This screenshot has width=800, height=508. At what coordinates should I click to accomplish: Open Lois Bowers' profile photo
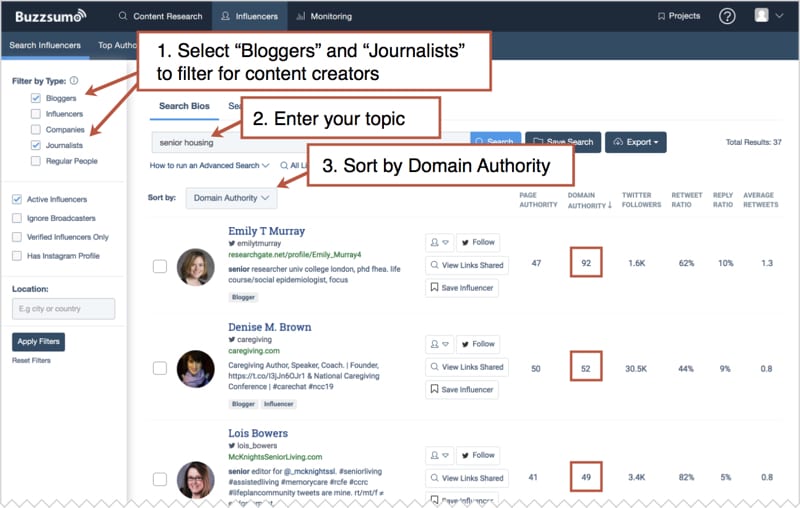(x=195, y=479)
